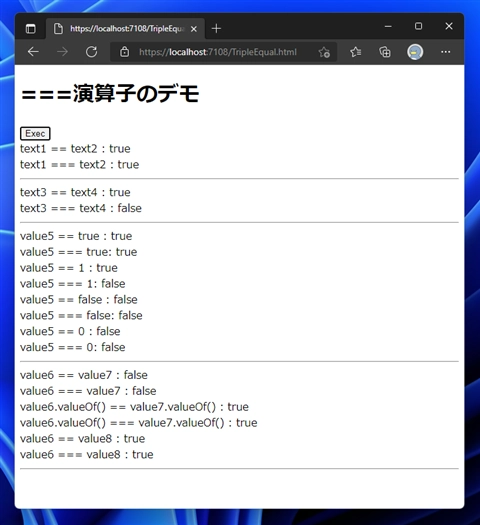Open the tab actions menu icon
The image size is (480, 525).
tap(30, 29)
